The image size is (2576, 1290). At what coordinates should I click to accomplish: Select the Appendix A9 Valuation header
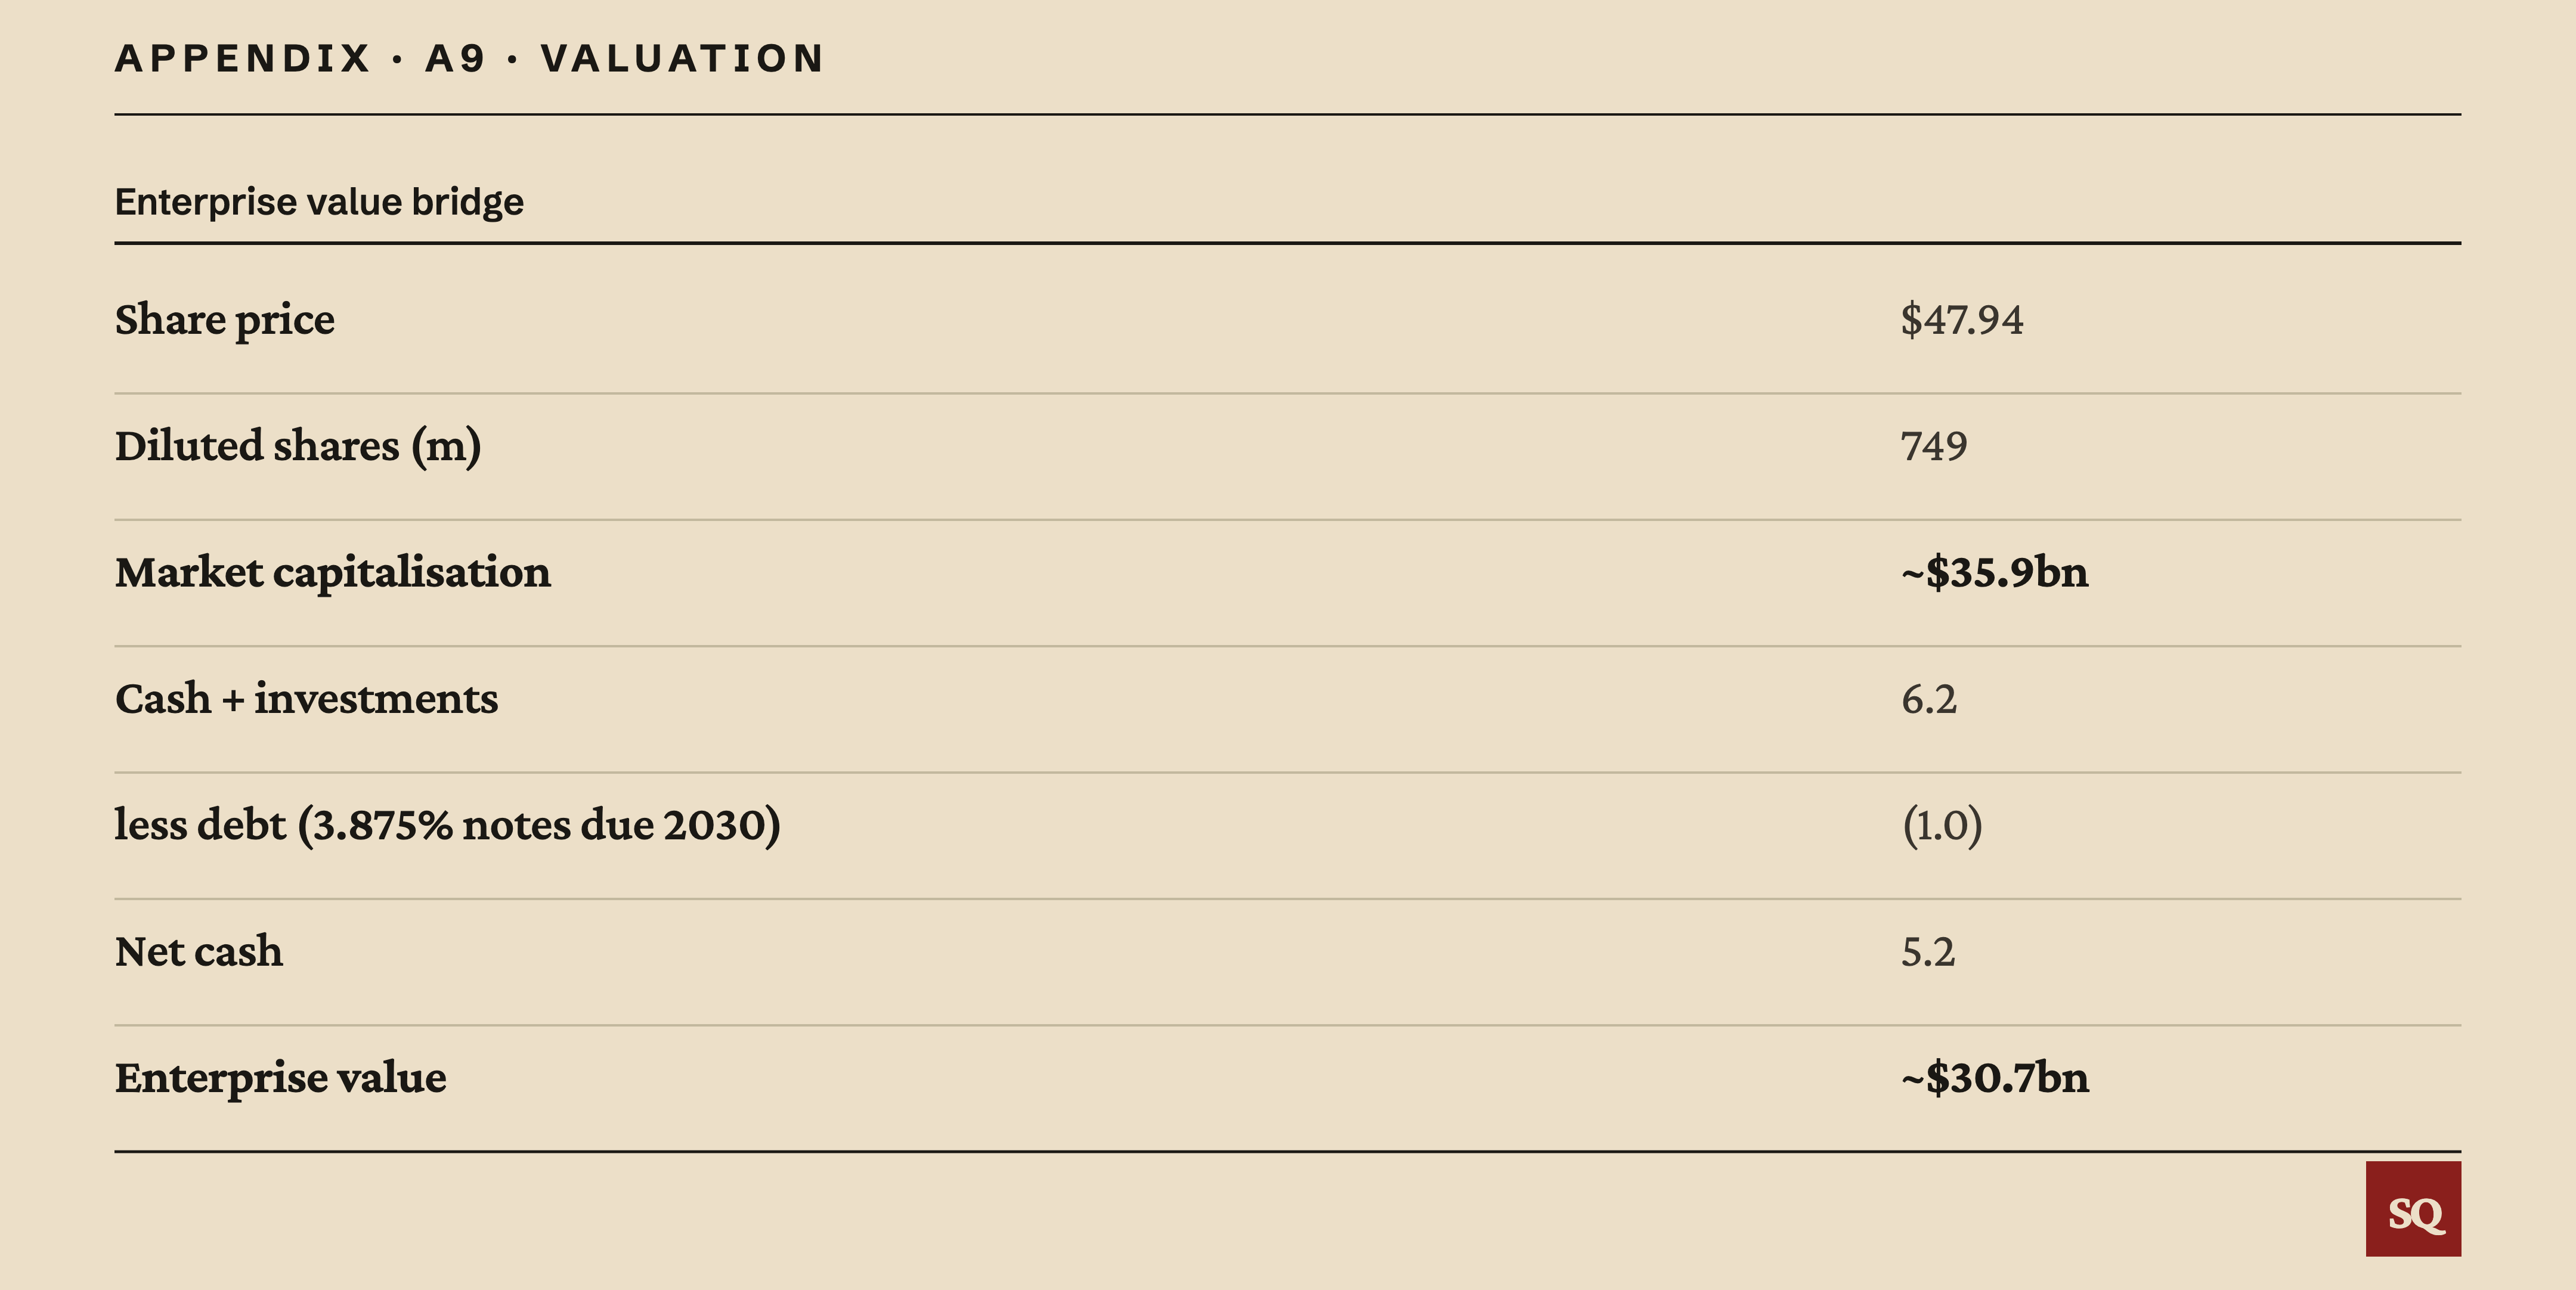click(x=470, y=58)
